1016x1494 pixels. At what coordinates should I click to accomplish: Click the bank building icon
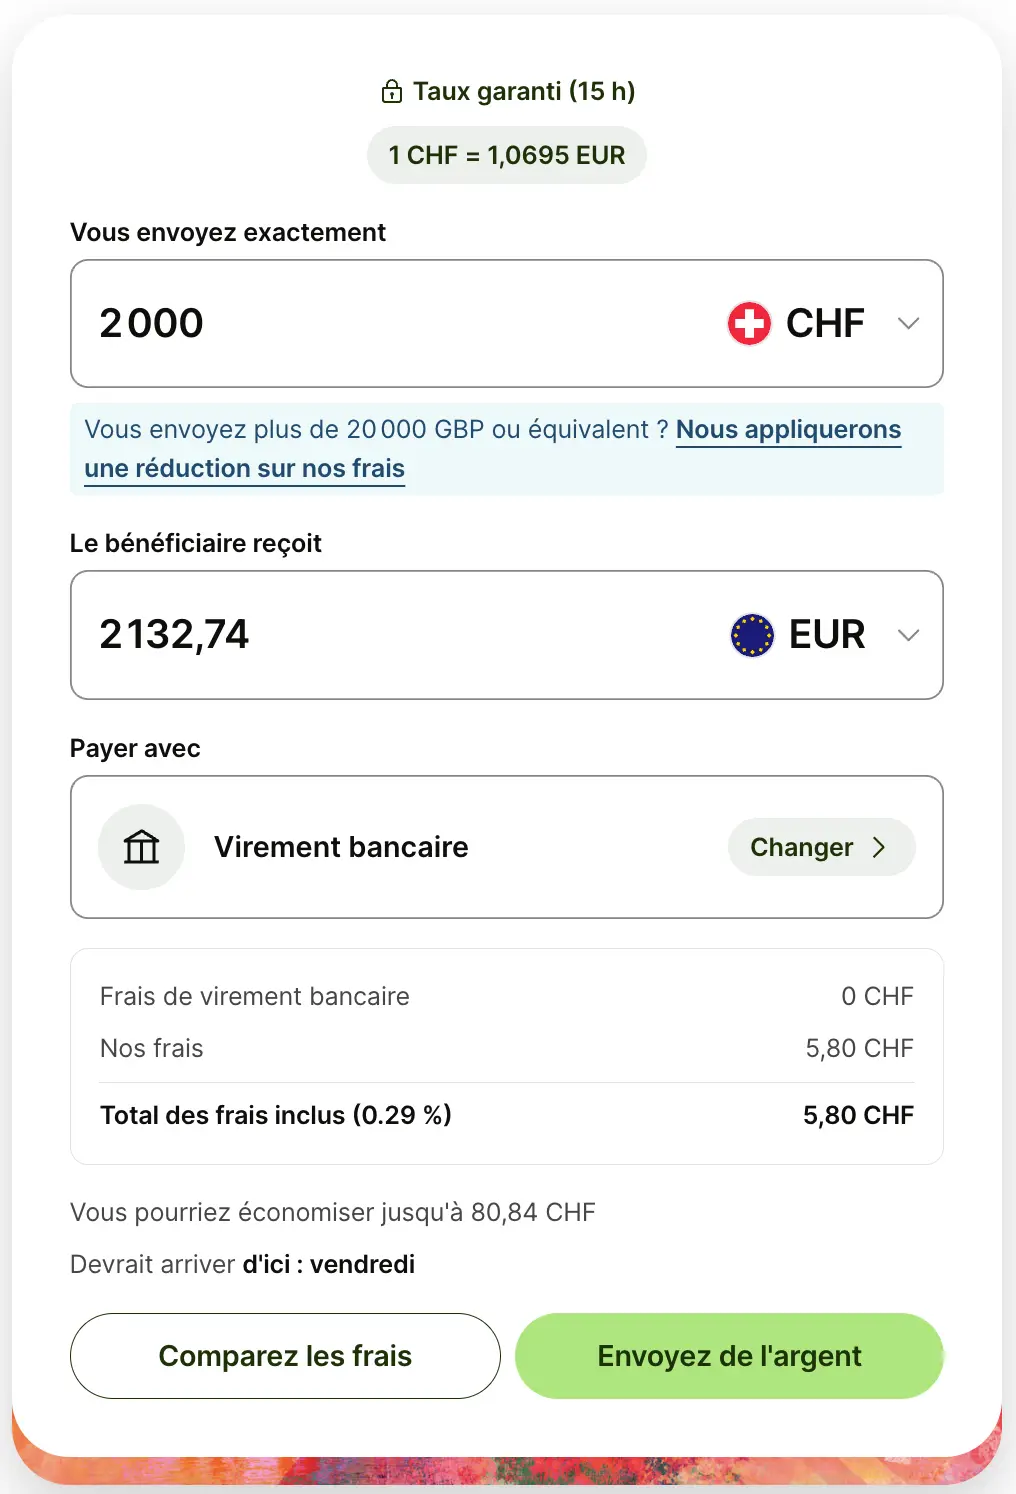(x=142, y=847)
